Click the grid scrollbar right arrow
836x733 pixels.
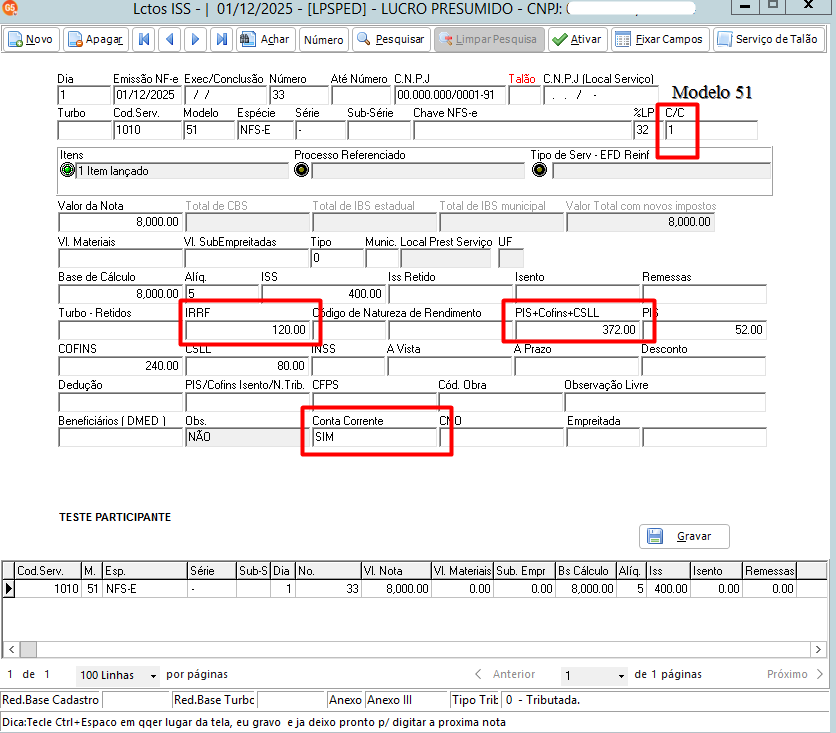(818, 649)
